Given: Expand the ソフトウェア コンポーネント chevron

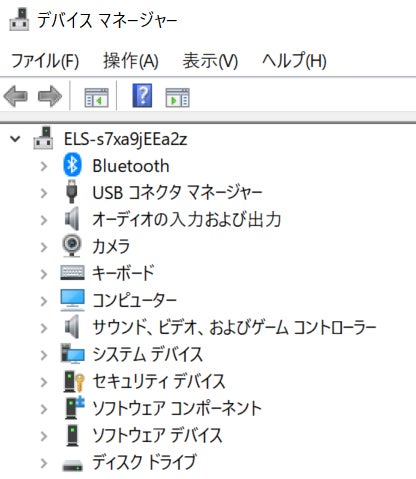Looking at the screenshot, I should tap(44, 409).
